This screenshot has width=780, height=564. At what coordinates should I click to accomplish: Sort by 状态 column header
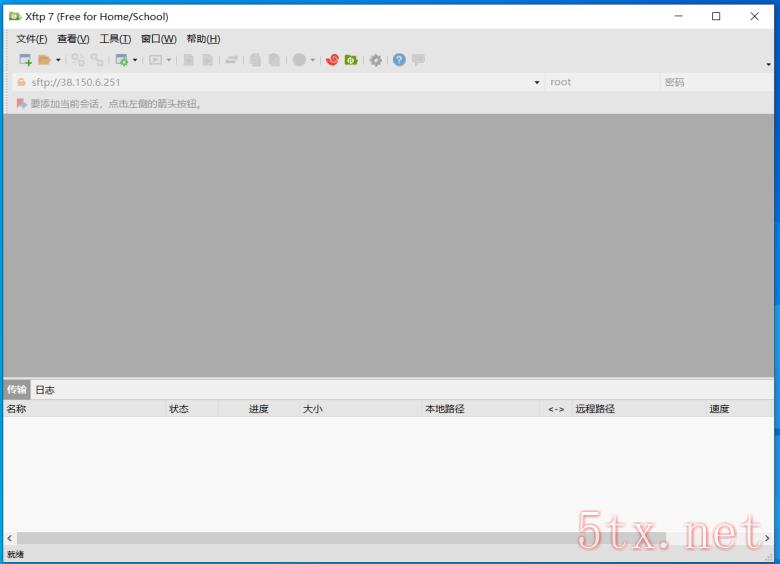(x=192, y=409)
